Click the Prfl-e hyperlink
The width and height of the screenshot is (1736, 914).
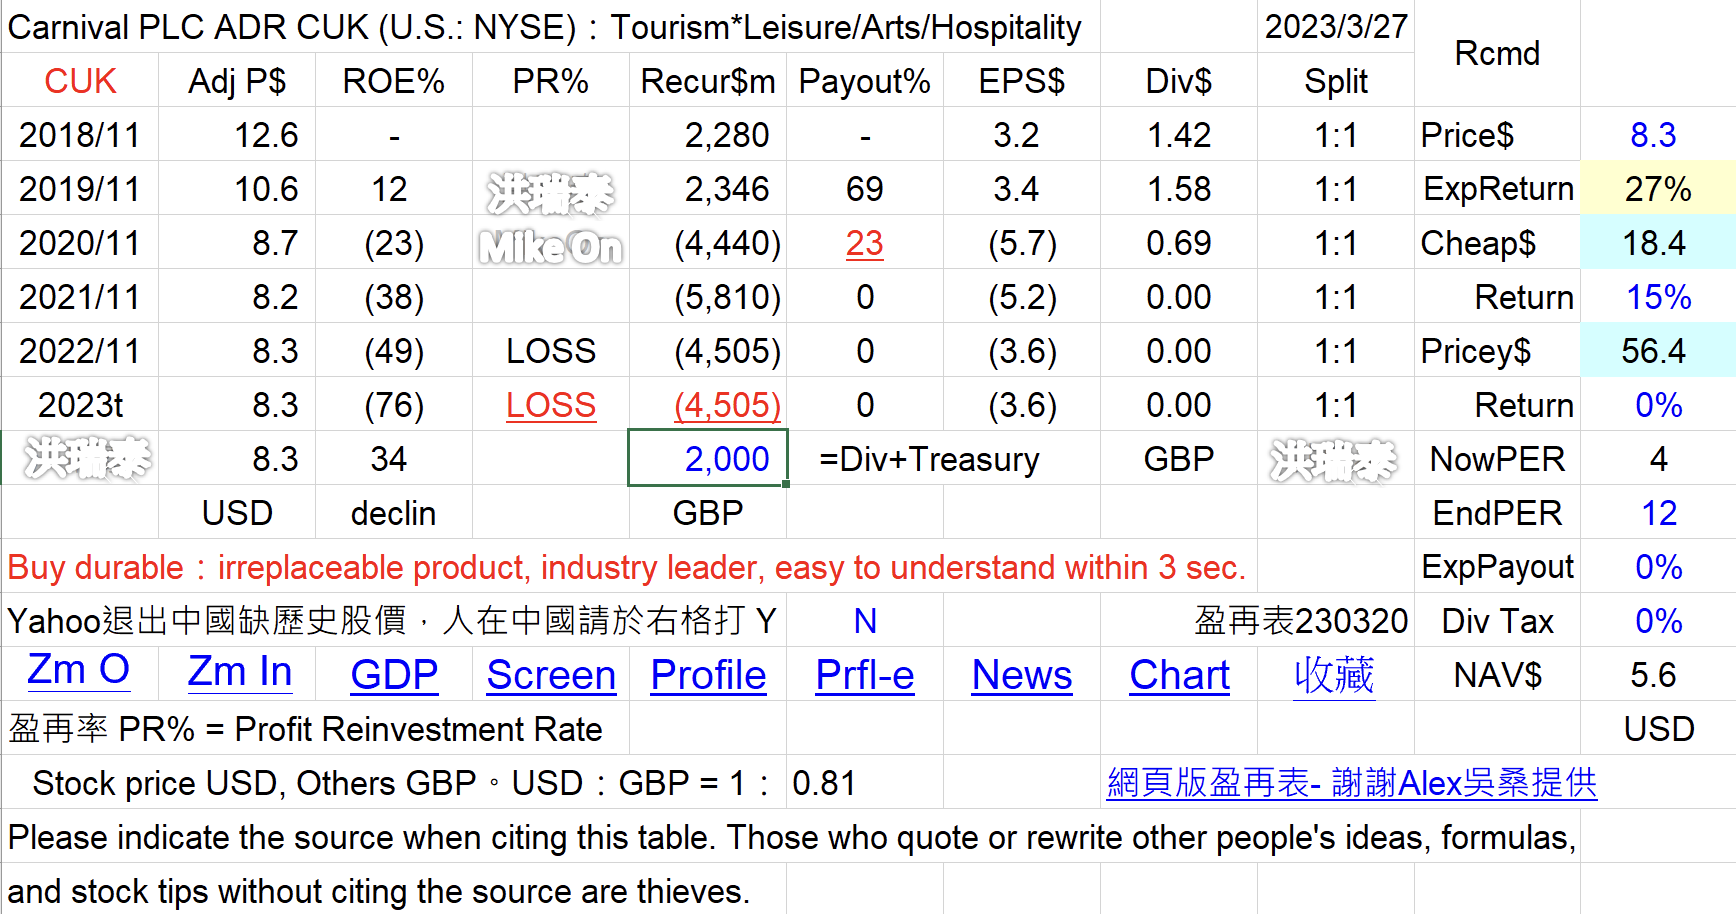(x=865, y=676)
